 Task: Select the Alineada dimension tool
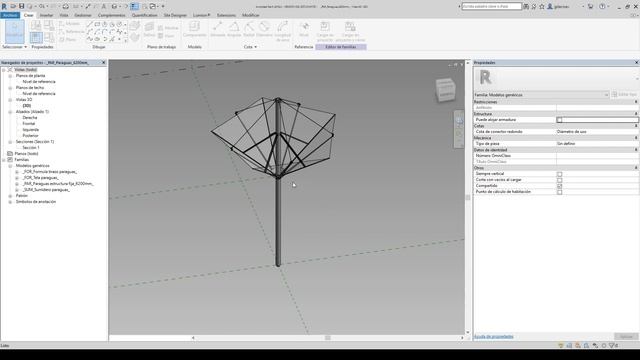218,29
